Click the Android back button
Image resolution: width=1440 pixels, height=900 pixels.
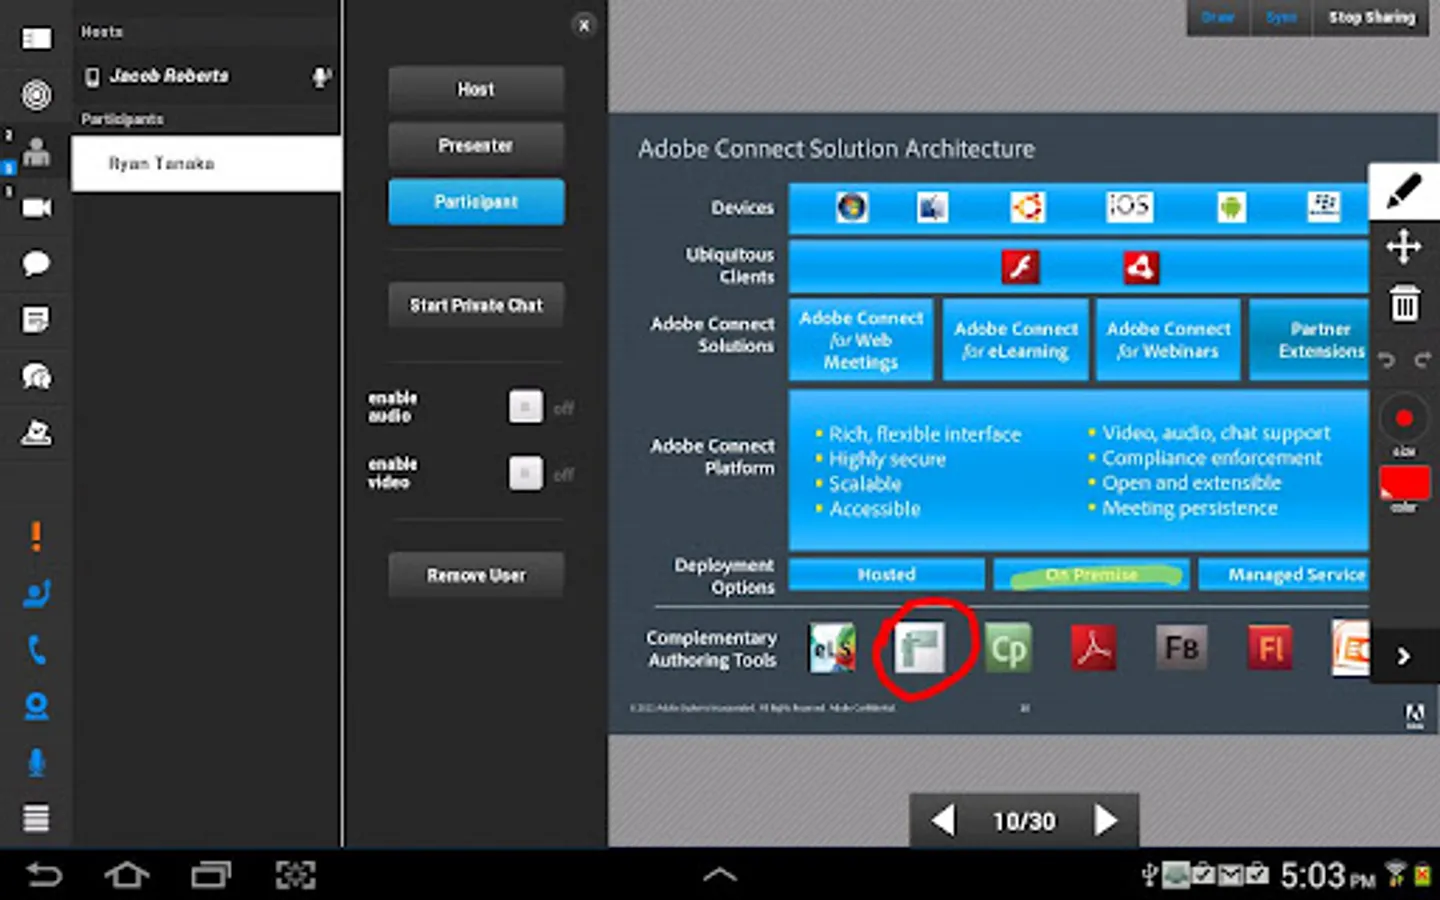pyautogui.click(x=44, y=876)
